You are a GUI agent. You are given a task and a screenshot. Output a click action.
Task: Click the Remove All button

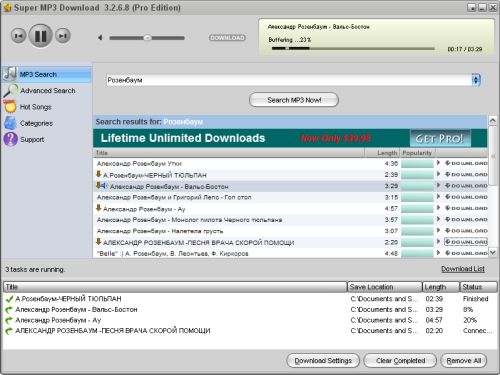pos(464,361)
